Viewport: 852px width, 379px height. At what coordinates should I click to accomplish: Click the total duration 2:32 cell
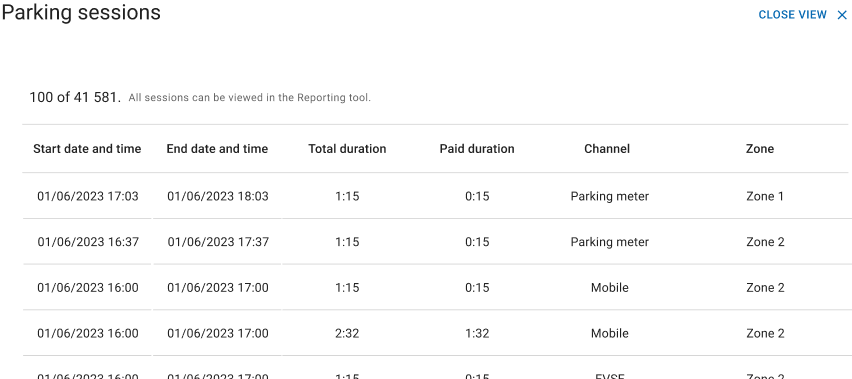point(347,333)
